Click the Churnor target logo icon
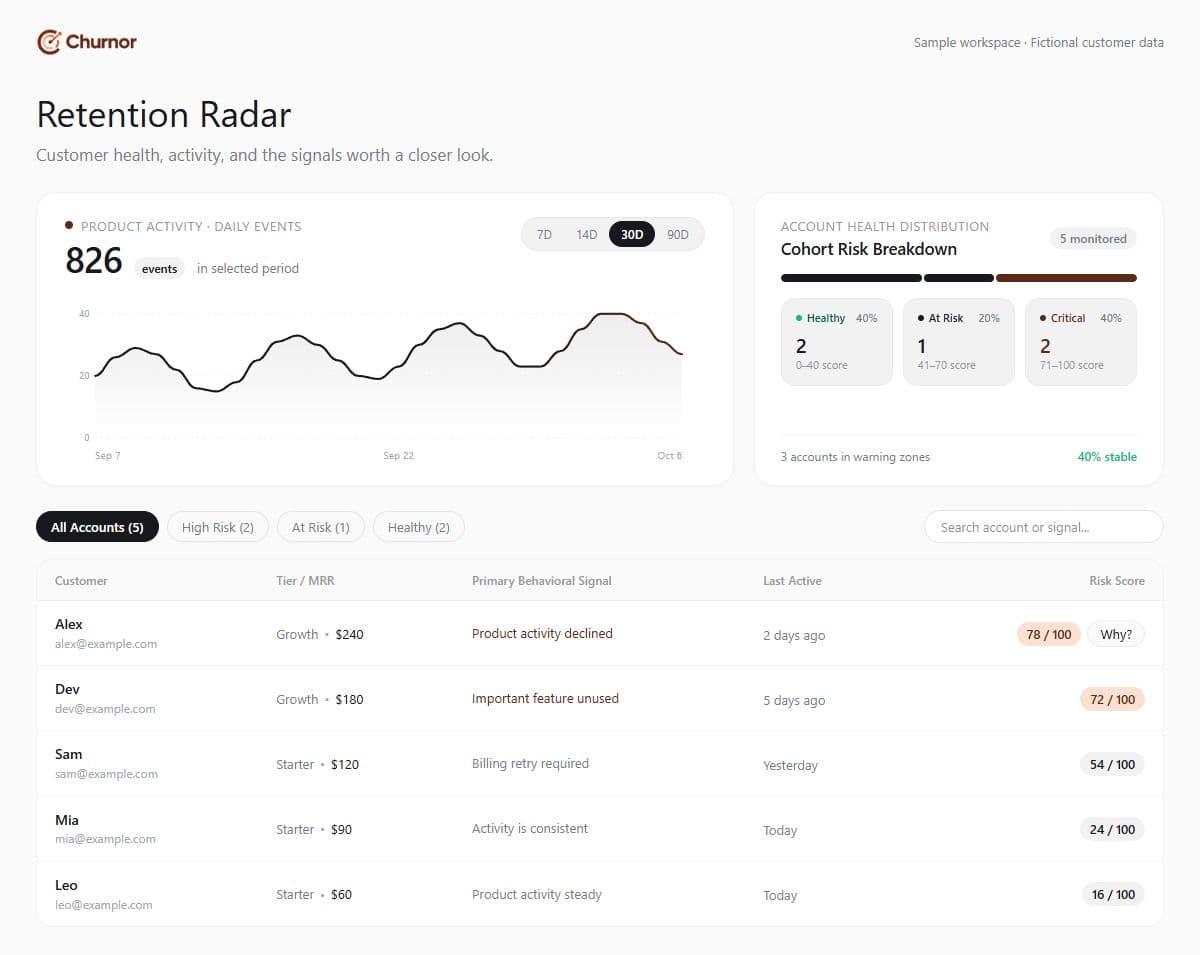 [x=49, y=42]
